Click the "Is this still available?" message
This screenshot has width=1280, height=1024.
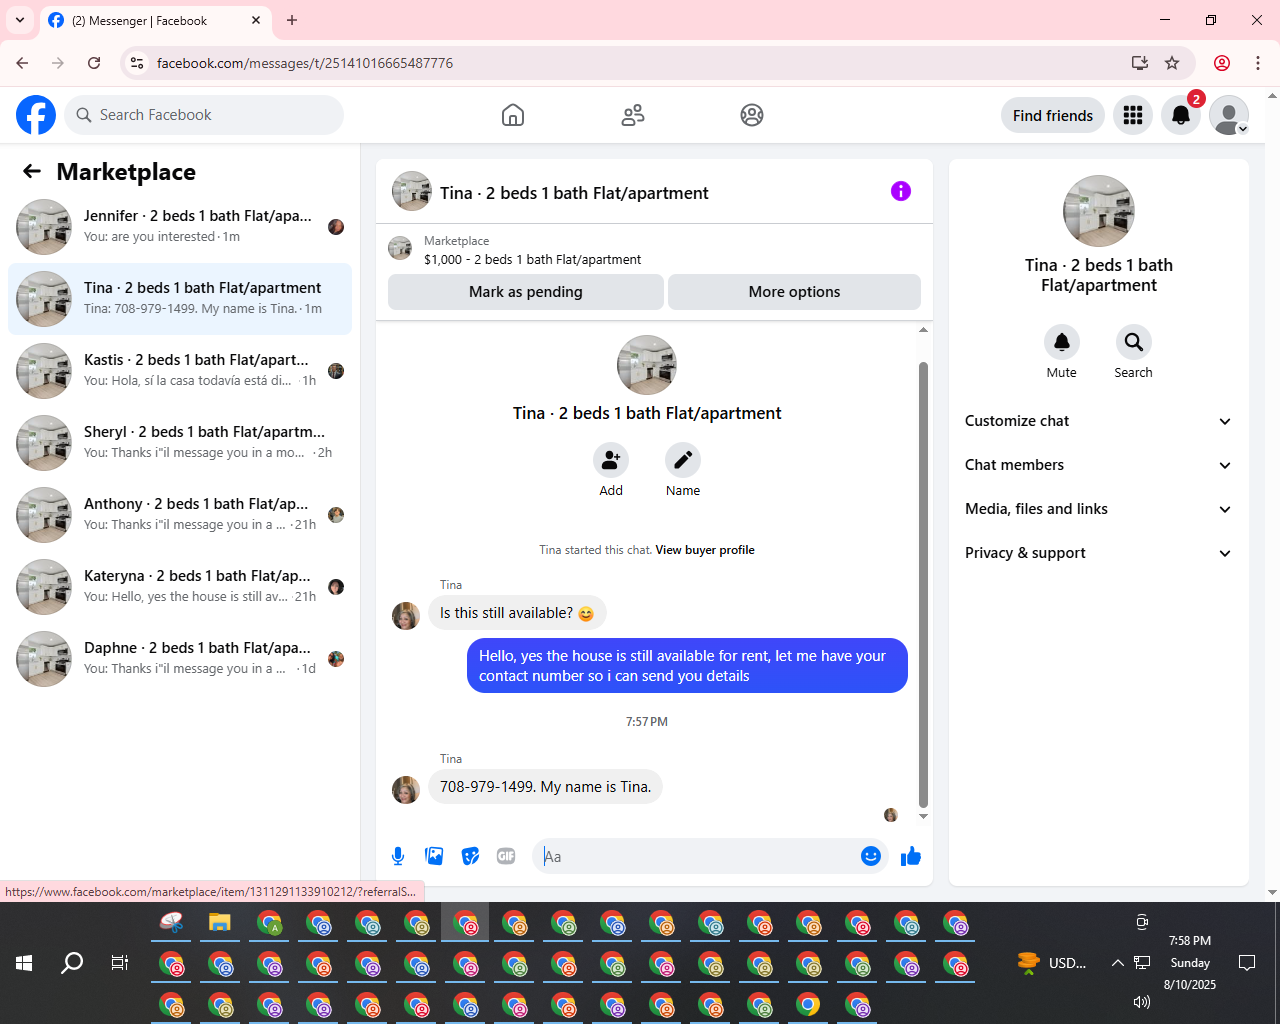pyautogui.click(x=517, y=613)
